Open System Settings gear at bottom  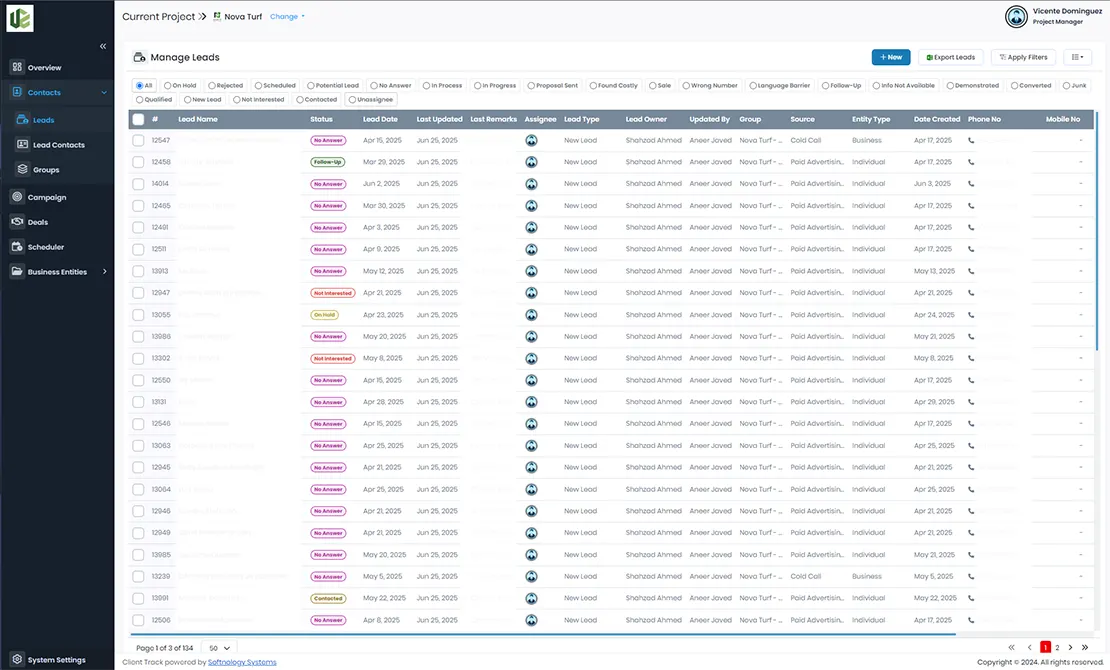(18, 660)
